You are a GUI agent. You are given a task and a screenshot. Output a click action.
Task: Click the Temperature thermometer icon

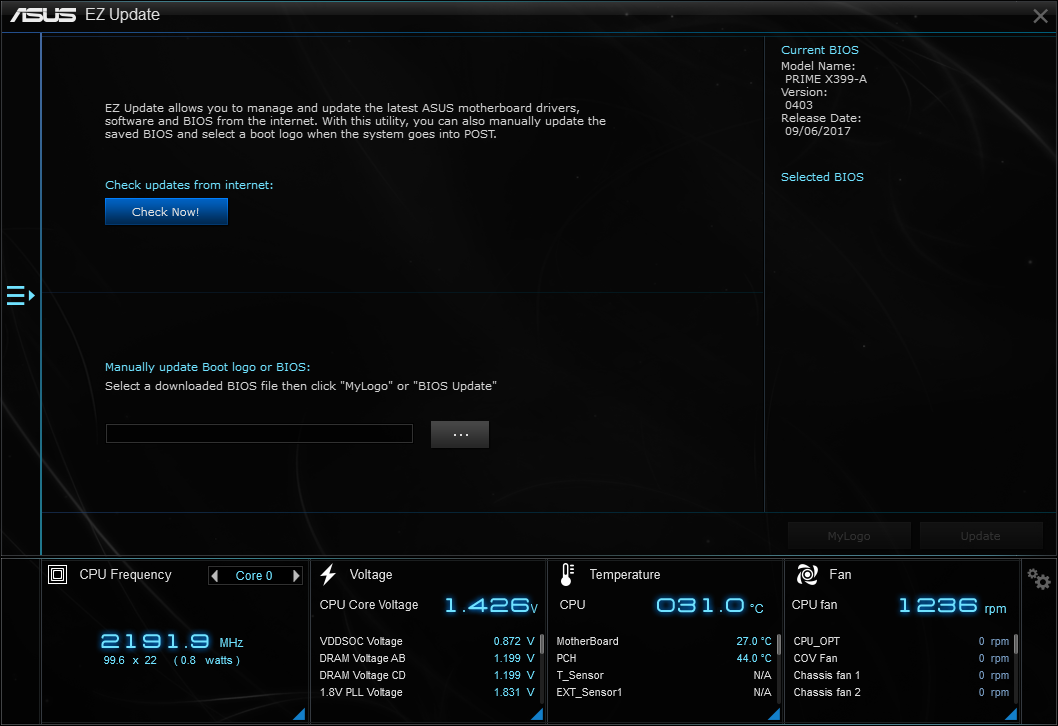(x=567, y=574)
